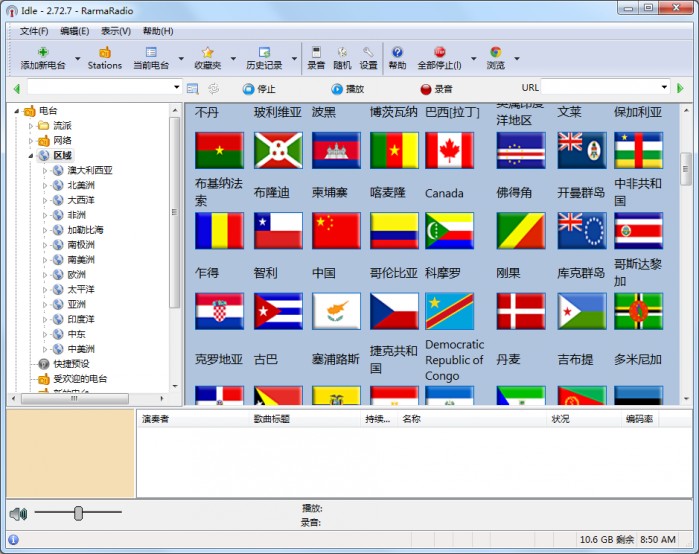Image resolution: width=699 pixels, height=554 pixels.
Task: Select 快捷预设 tree item
Action: (x=71, y=364)
